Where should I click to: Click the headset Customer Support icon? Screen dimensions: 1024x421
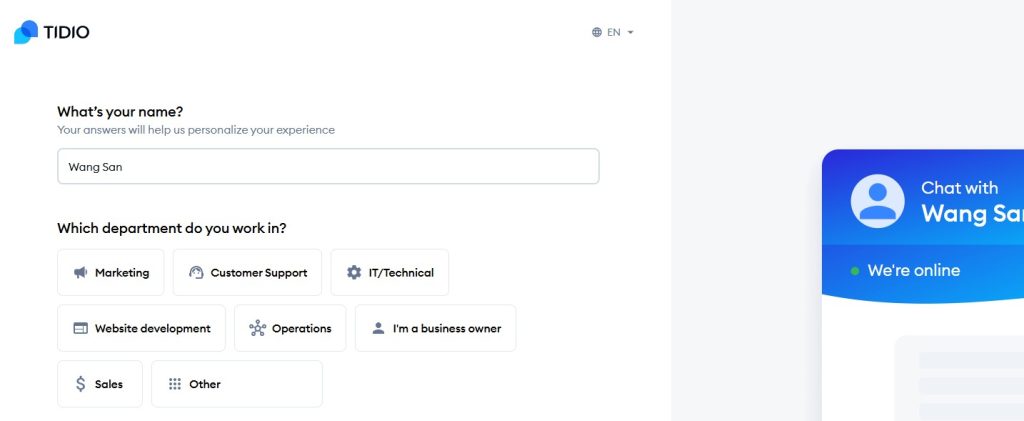(196, 273)
